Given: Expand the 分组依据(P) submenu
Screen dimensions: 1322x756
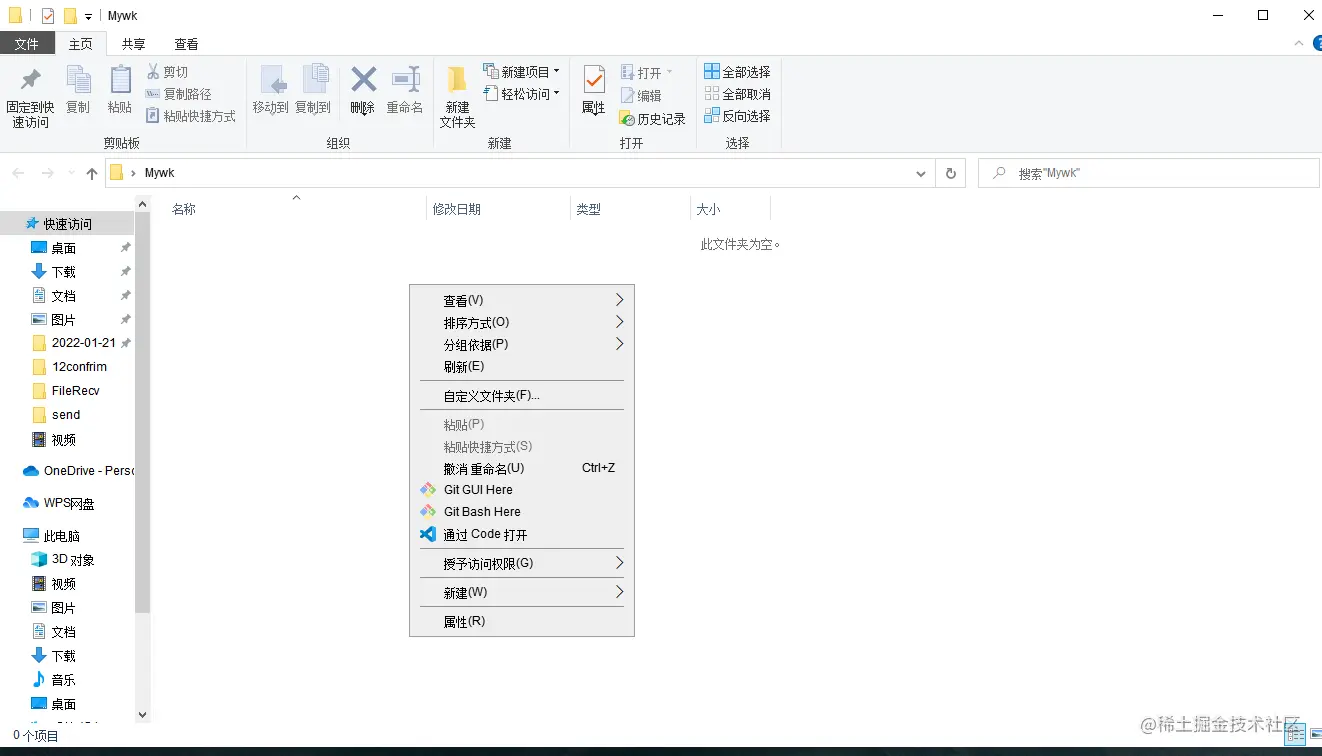Looking at the screenshot, I should [x=522, y=345].
